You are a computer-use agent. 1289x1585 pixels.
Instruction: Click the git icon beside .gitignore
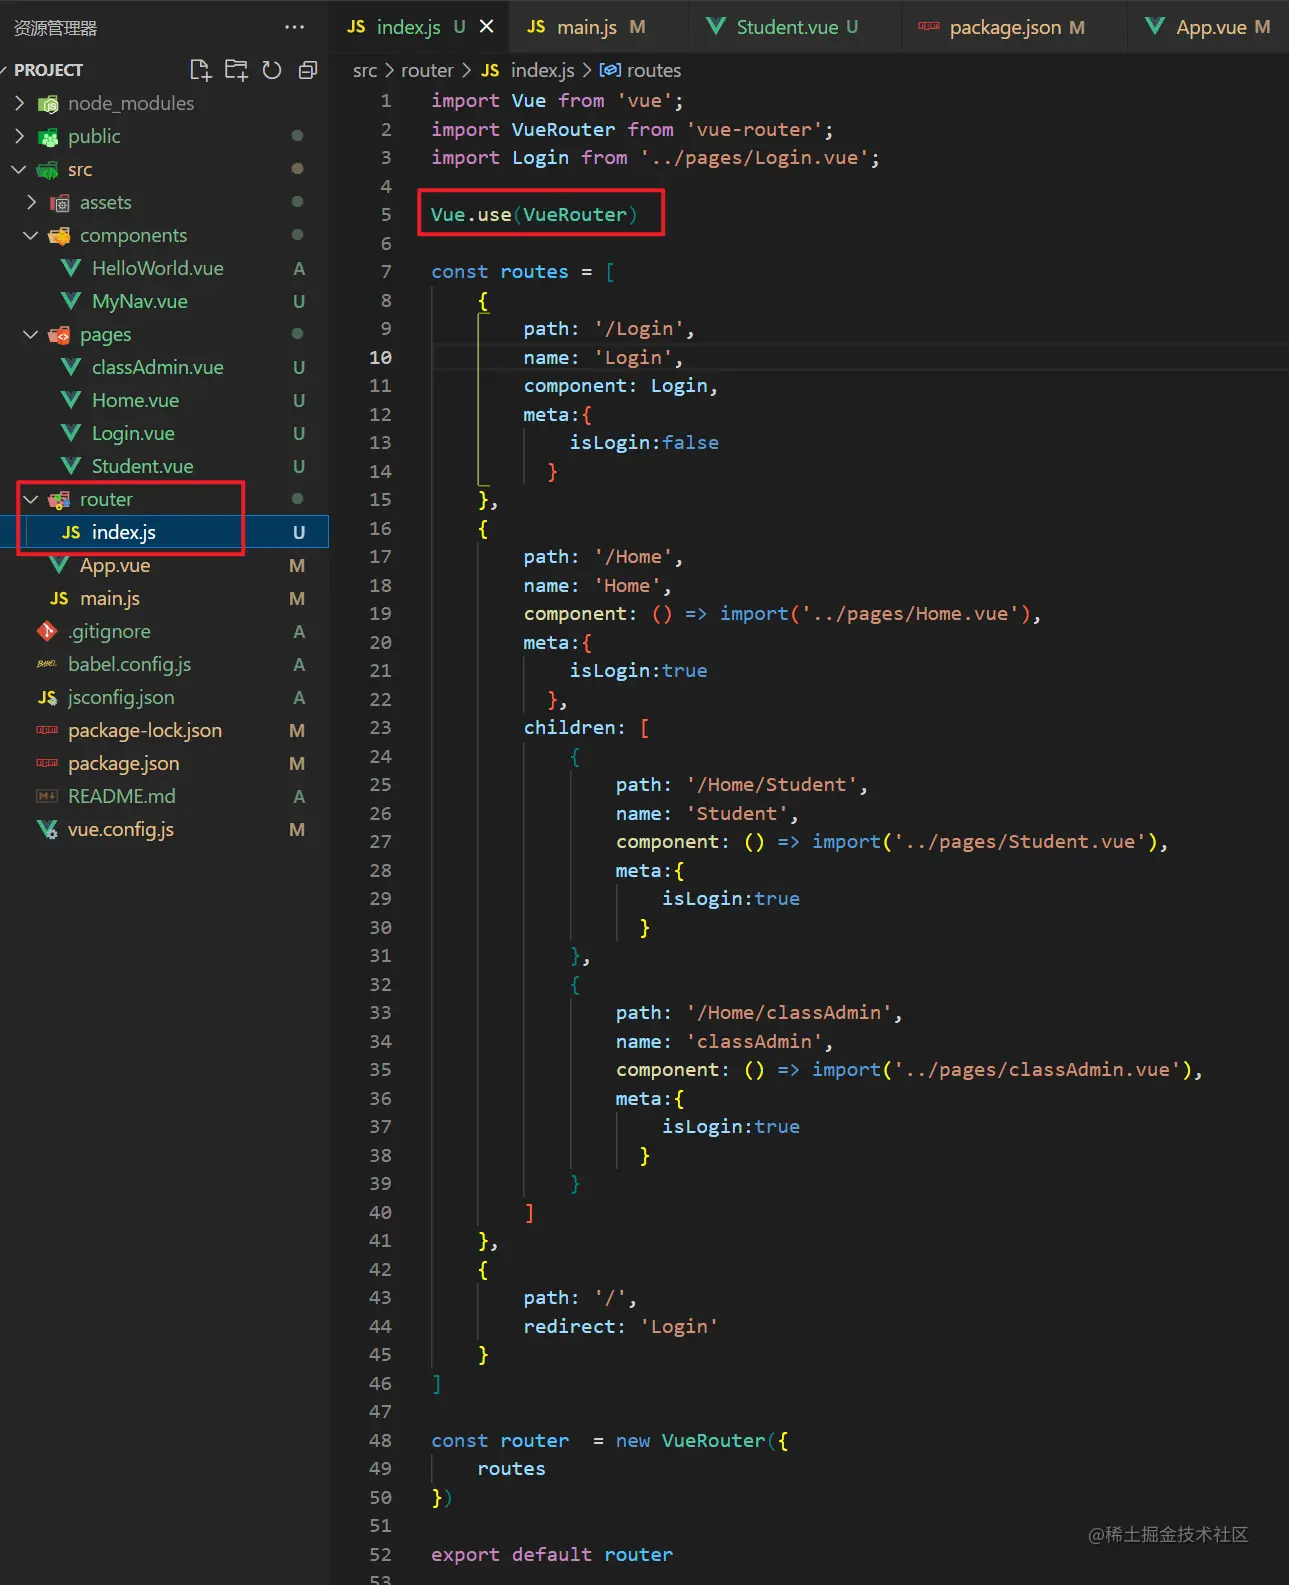[47, 631]
